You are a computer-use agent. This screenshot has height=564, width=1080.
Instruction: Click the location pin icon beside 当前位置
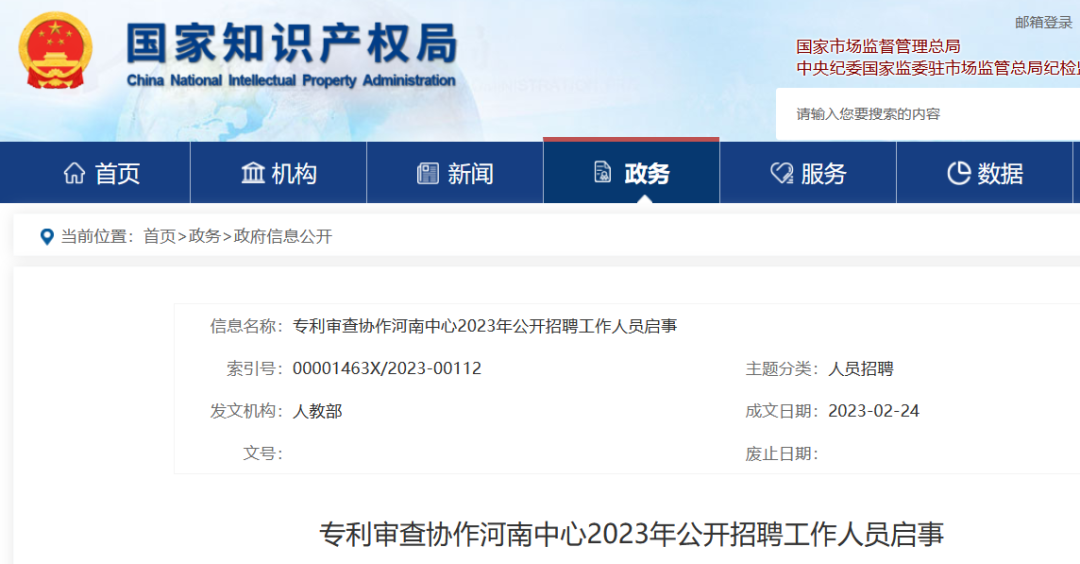pyautogui.click(x=47, y=237)
